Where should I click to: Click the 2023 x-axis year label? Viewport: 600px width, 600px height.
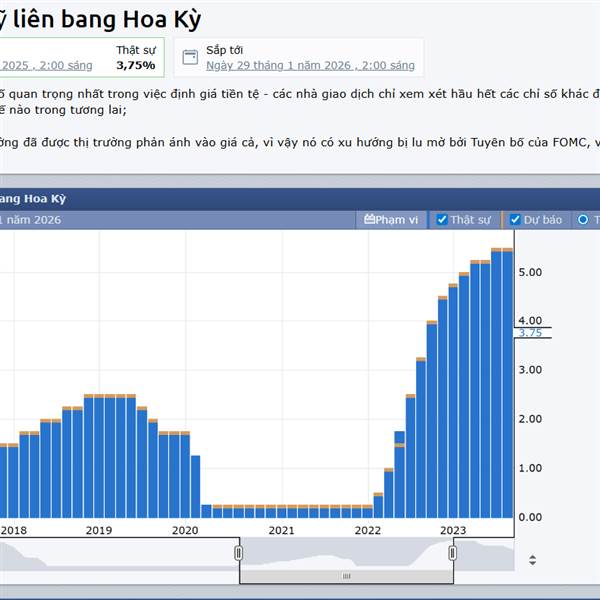[453, 530]
